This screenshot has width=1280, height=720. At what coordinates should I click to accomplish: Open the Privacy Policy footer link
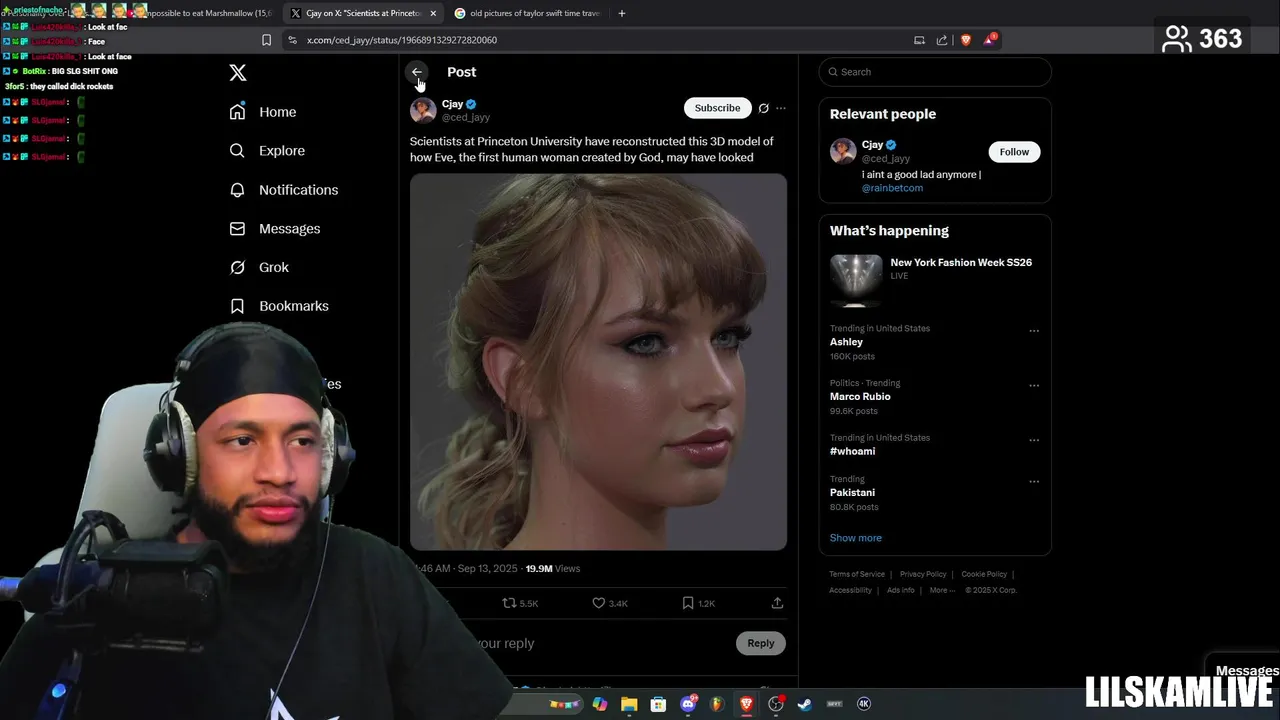[x=923, y=574]
